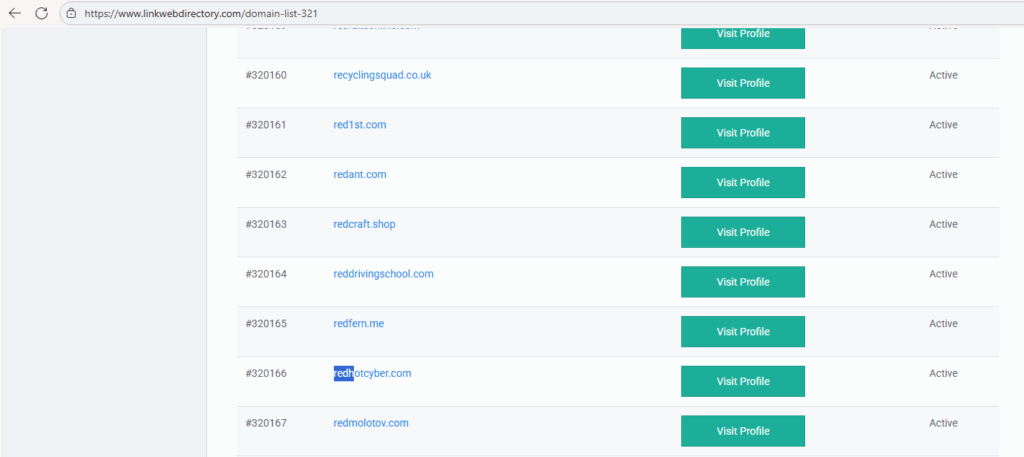The image size is (1024, 457).
Task: Select the #320165 row number
Action: point(266,323)
